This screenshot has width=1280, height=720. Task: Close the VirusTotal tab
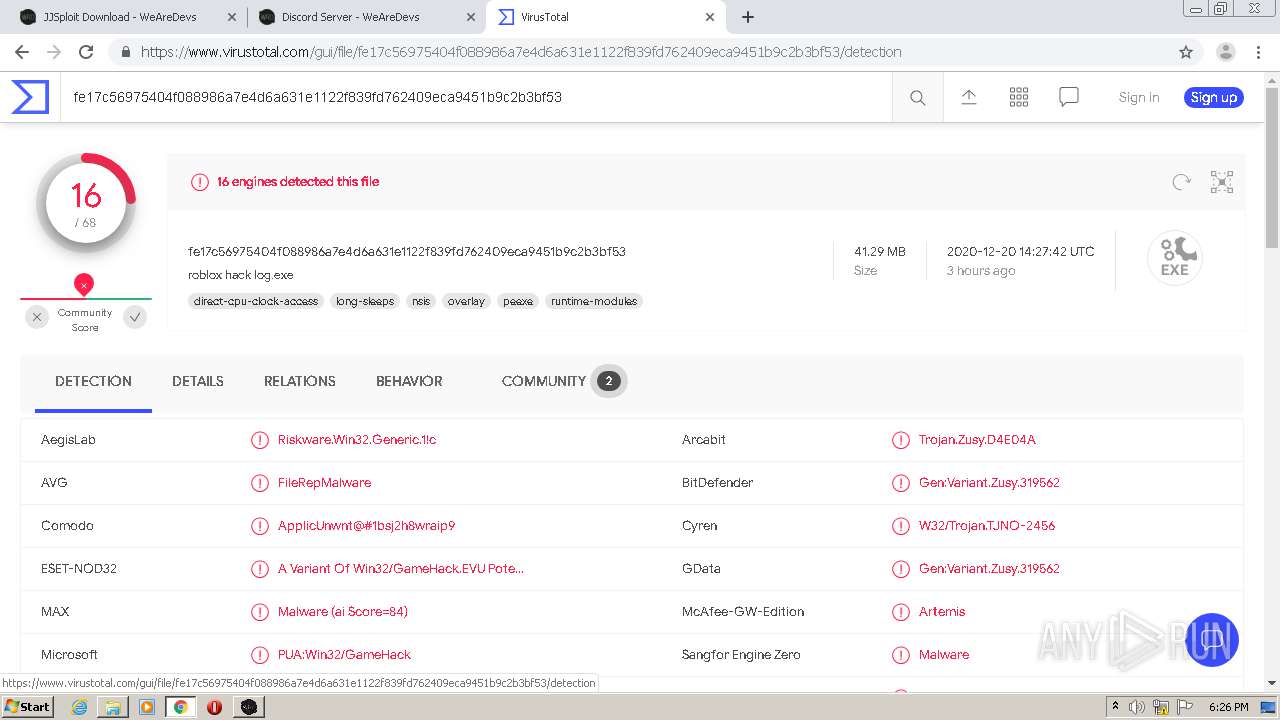pos(710,17)
